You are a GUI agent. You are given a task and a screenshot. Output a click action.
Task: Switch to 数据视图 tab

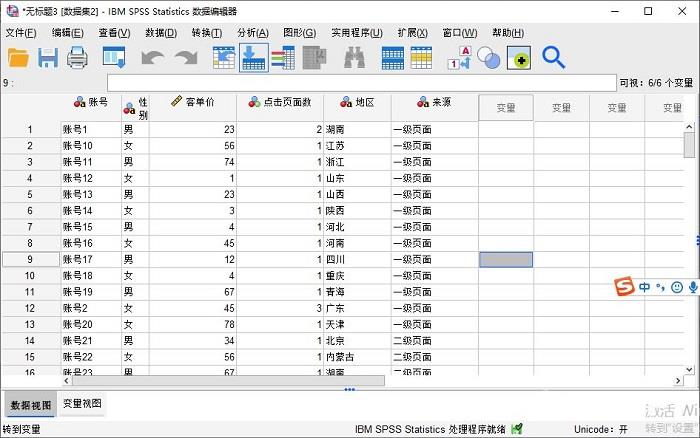tap(31, 405)
